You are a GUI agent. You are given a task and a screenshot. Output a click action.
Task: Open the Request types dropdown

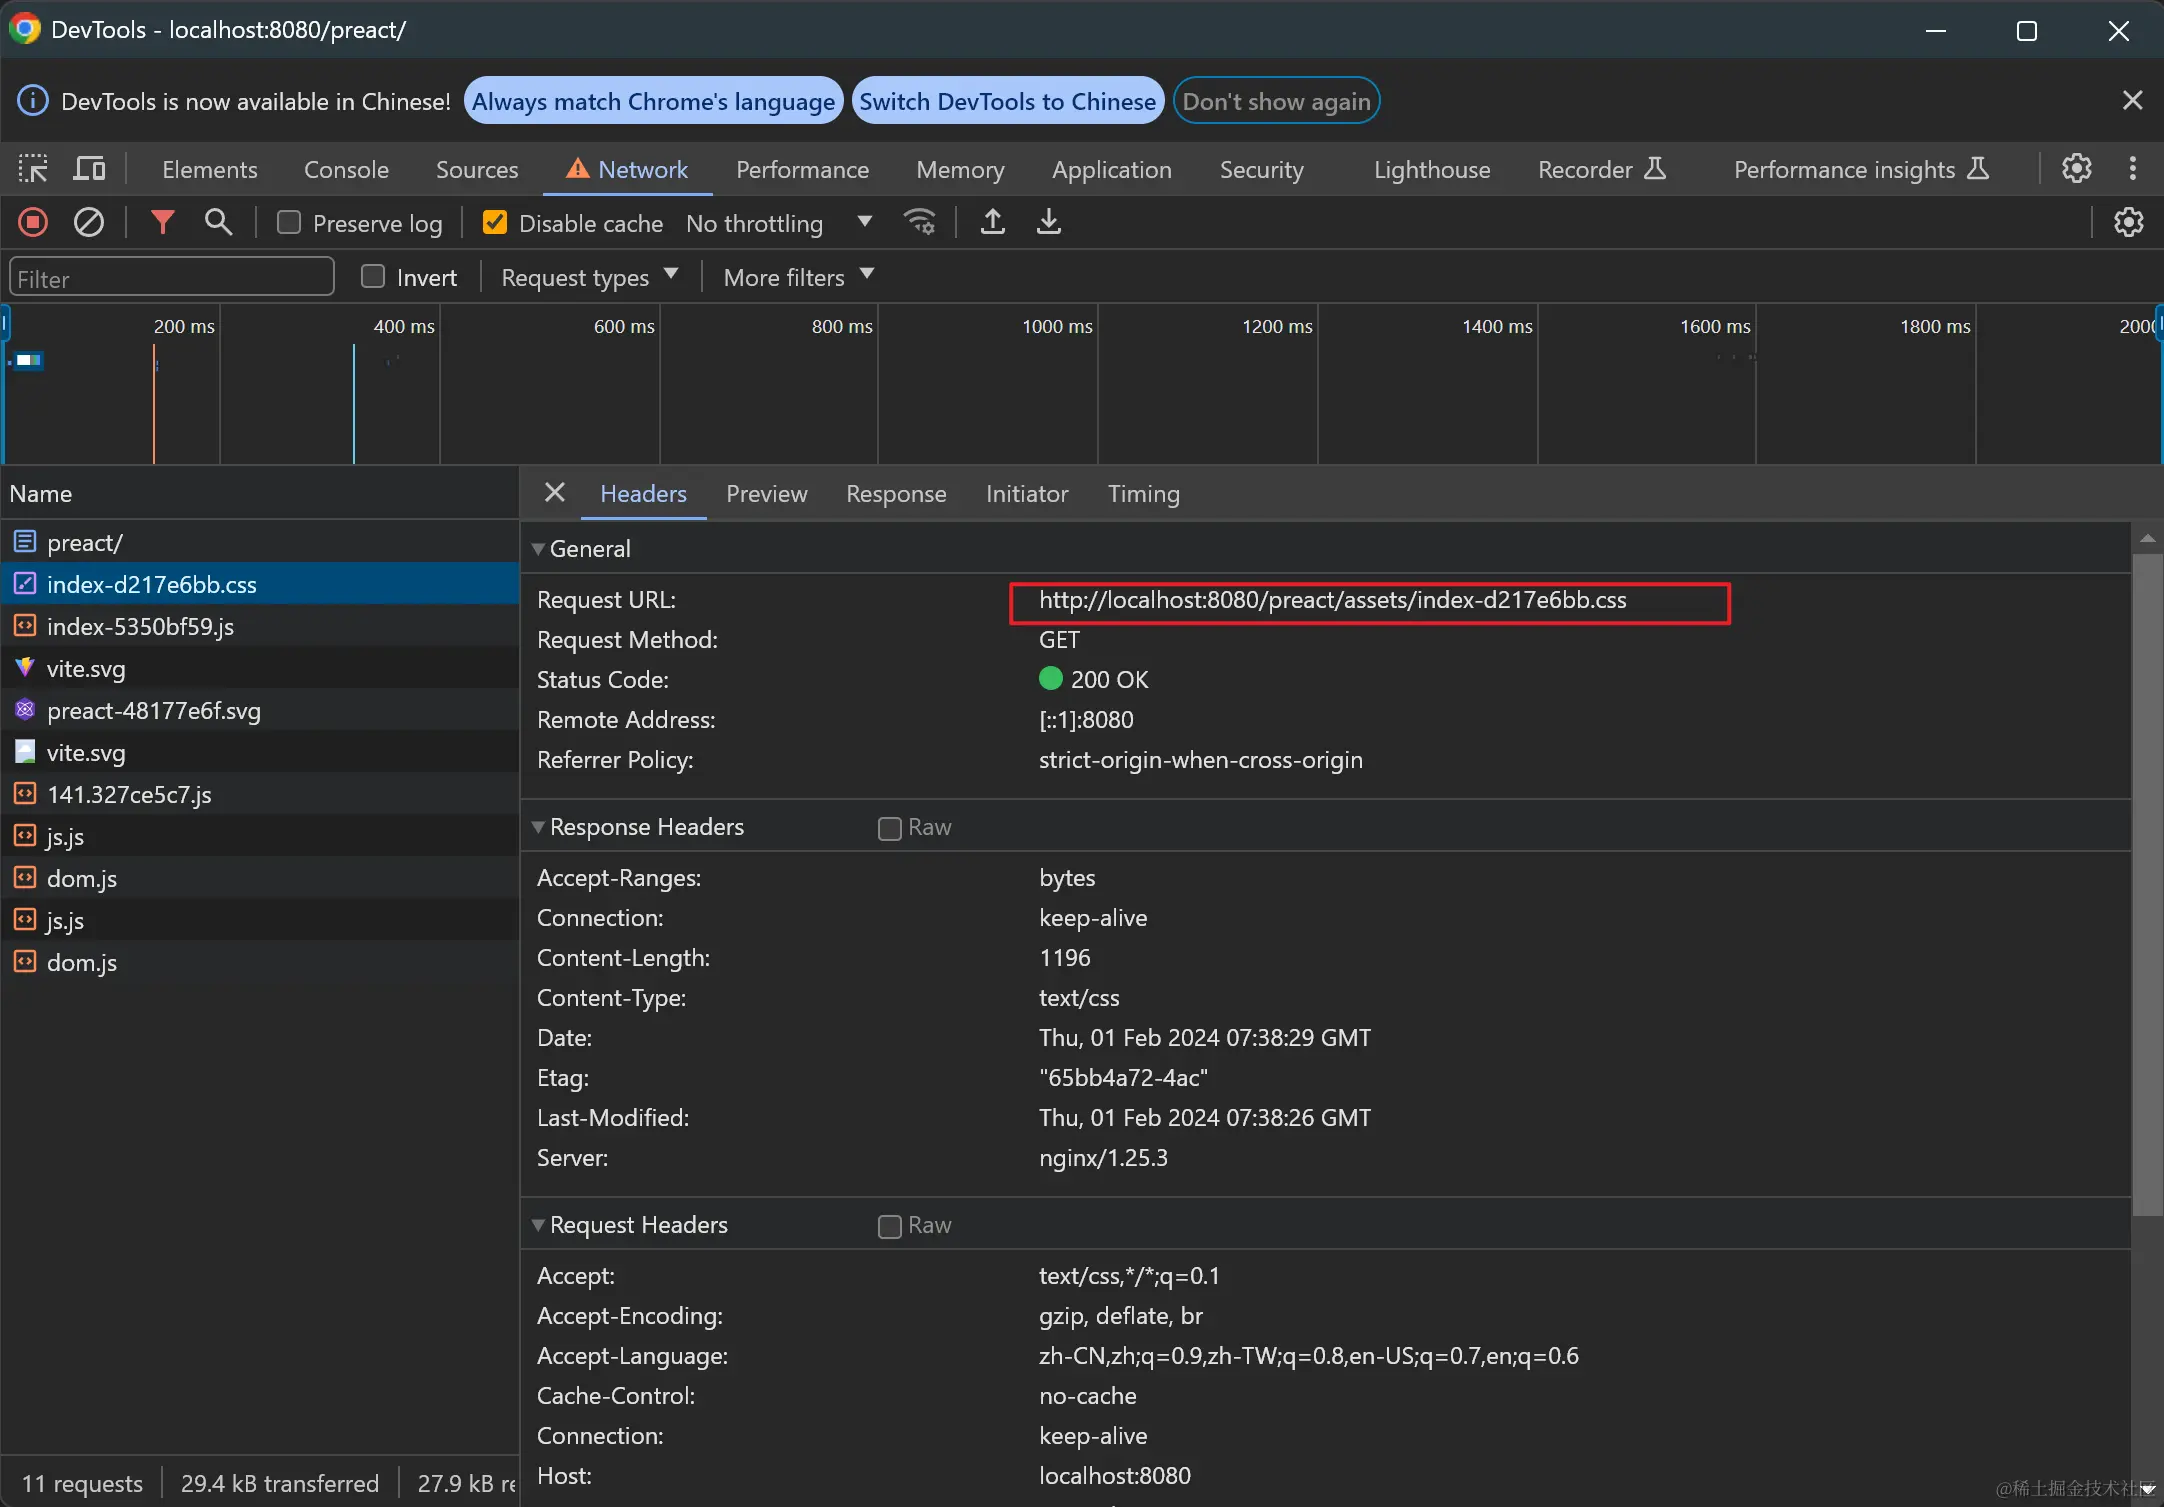(x=590, y=277)
